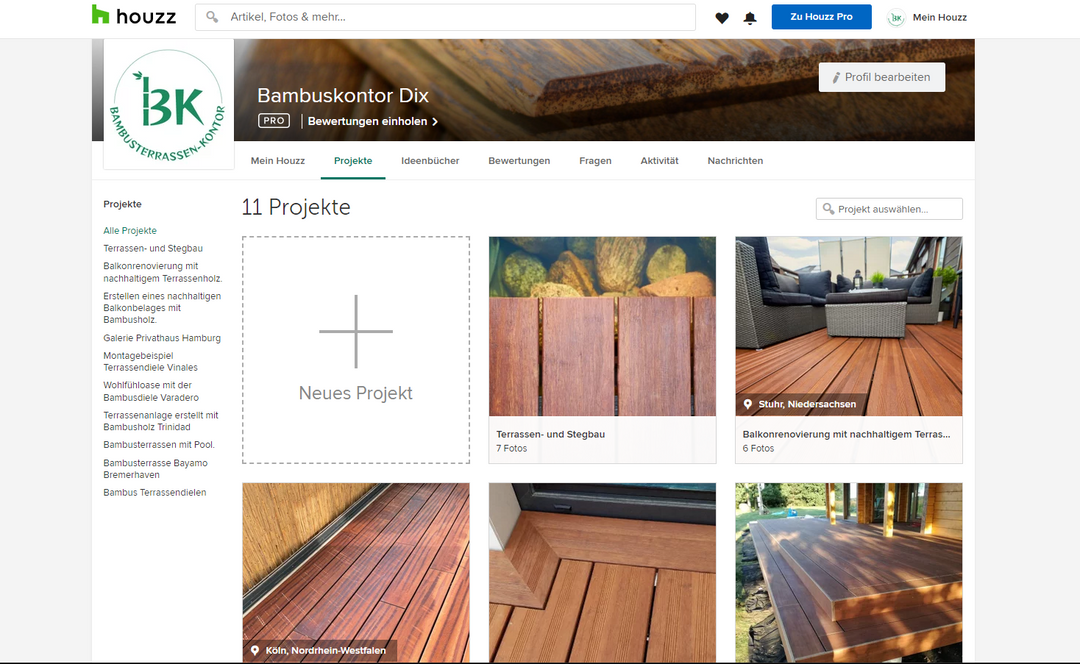Expand Bewertungen einholen chevron
This screenshot has width=1080, height=664.
(435, 122)
